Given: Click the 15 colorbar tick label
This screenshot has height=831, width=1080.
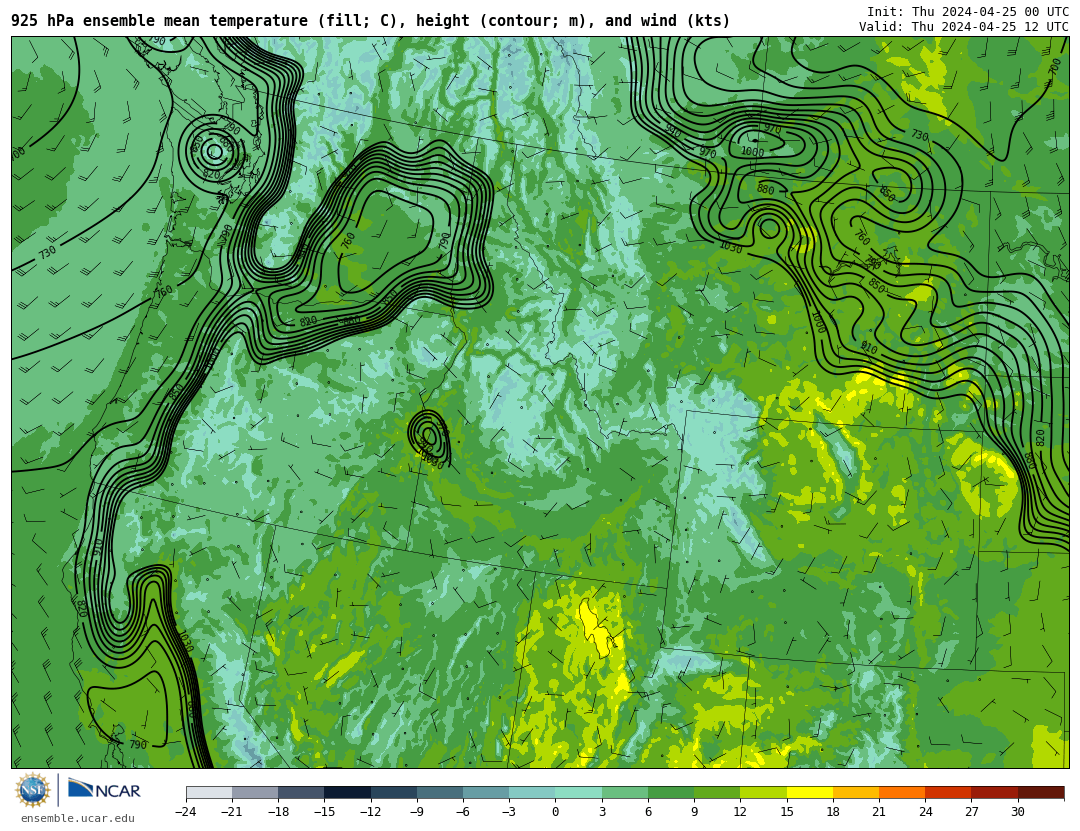Looking at the screenshot, I should [x=787, y=812].
